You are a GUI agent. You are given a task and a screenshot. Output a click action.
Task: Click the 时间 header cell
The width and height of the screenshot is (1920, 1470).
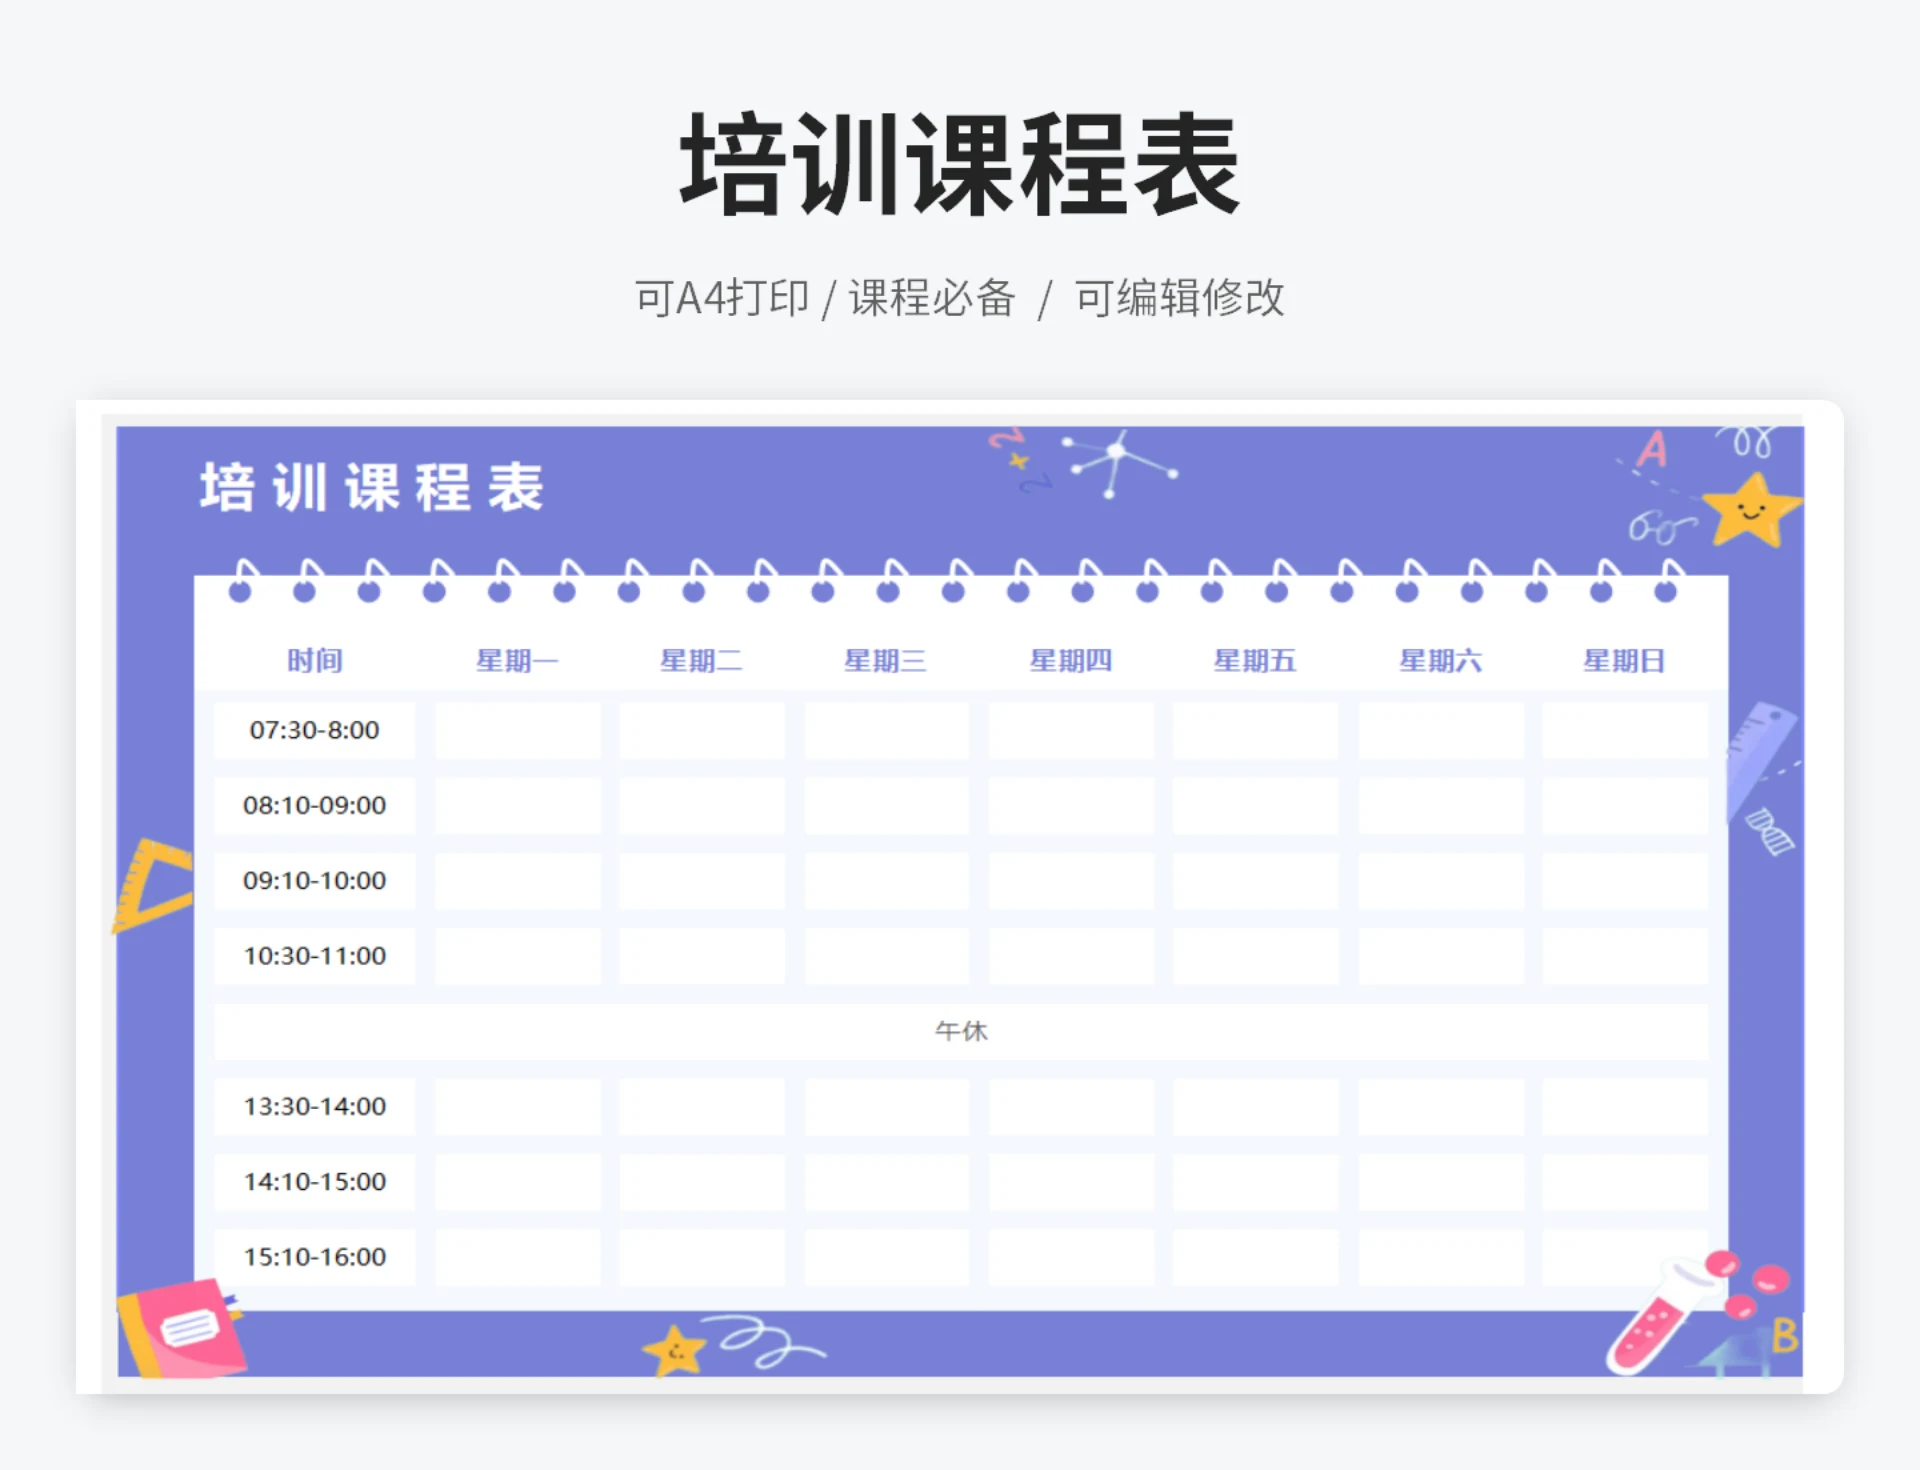(x=314, y=659)
